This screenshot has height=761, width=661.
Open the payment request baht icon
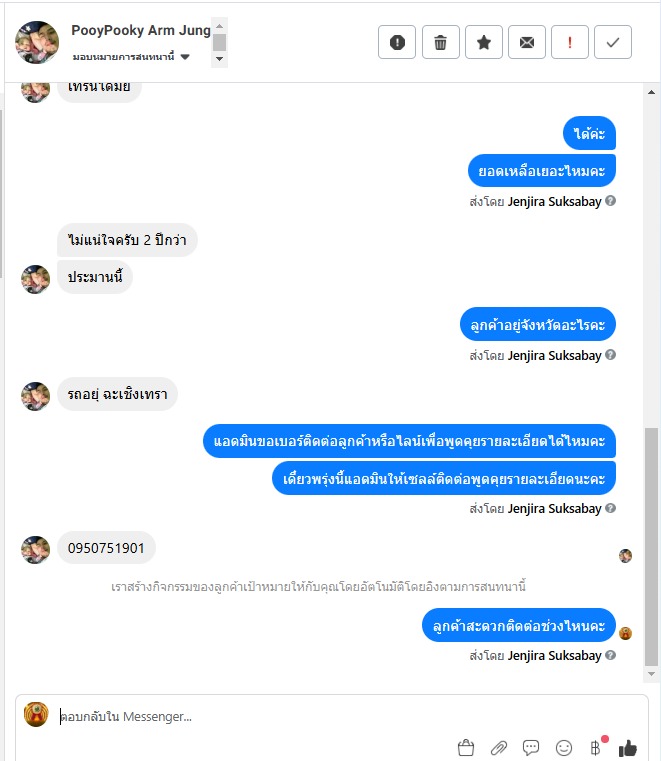(596, 747)
